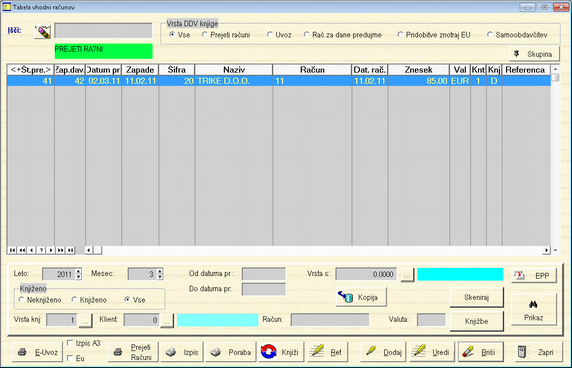This screenshot has width=572, height=368.
Task: Click the 85,00 amount cell
Action: point(419,81)
